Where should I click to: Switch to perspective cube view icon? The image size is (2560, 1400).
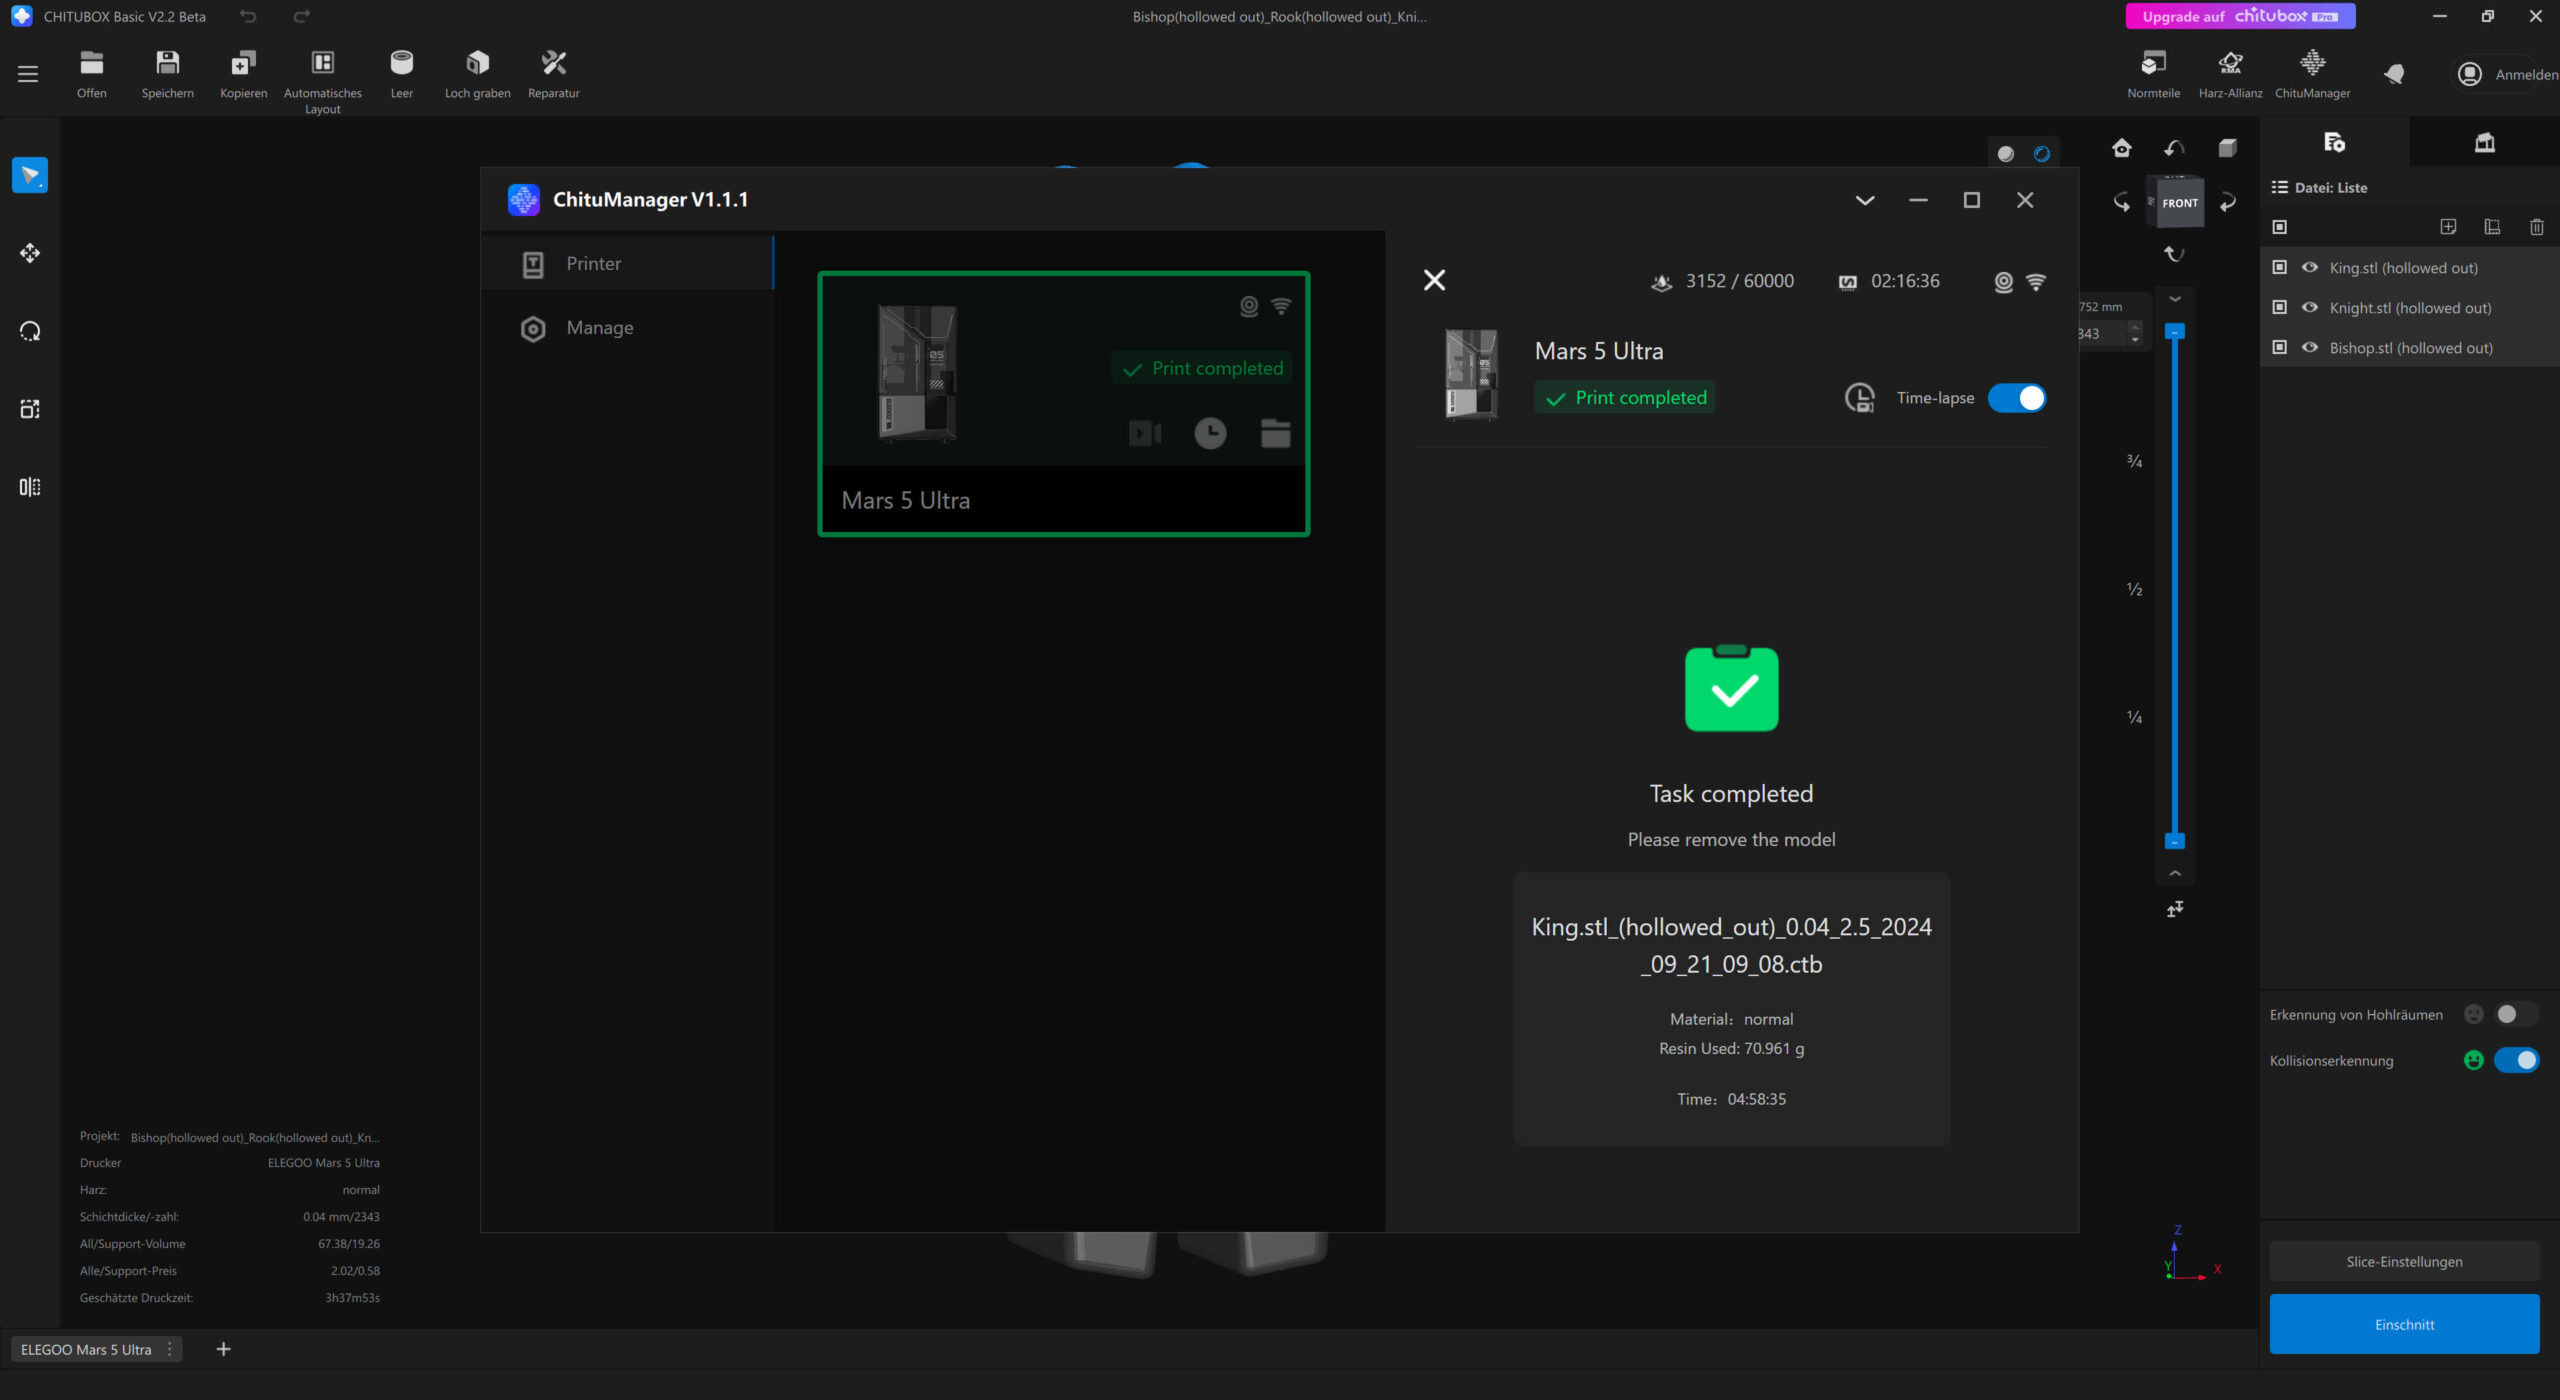click(x=2227, y=148)
